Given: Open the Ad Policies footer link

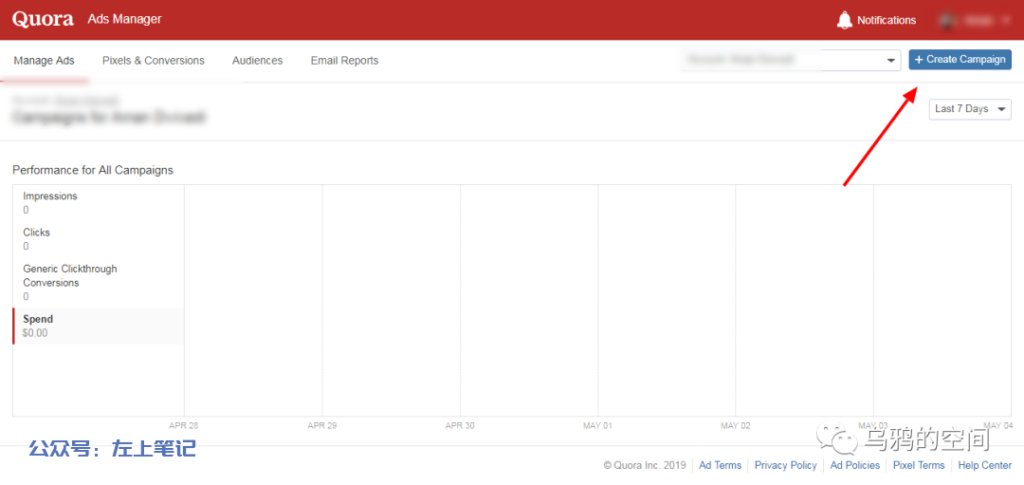Looking at the screenshot, I should 855,465.
